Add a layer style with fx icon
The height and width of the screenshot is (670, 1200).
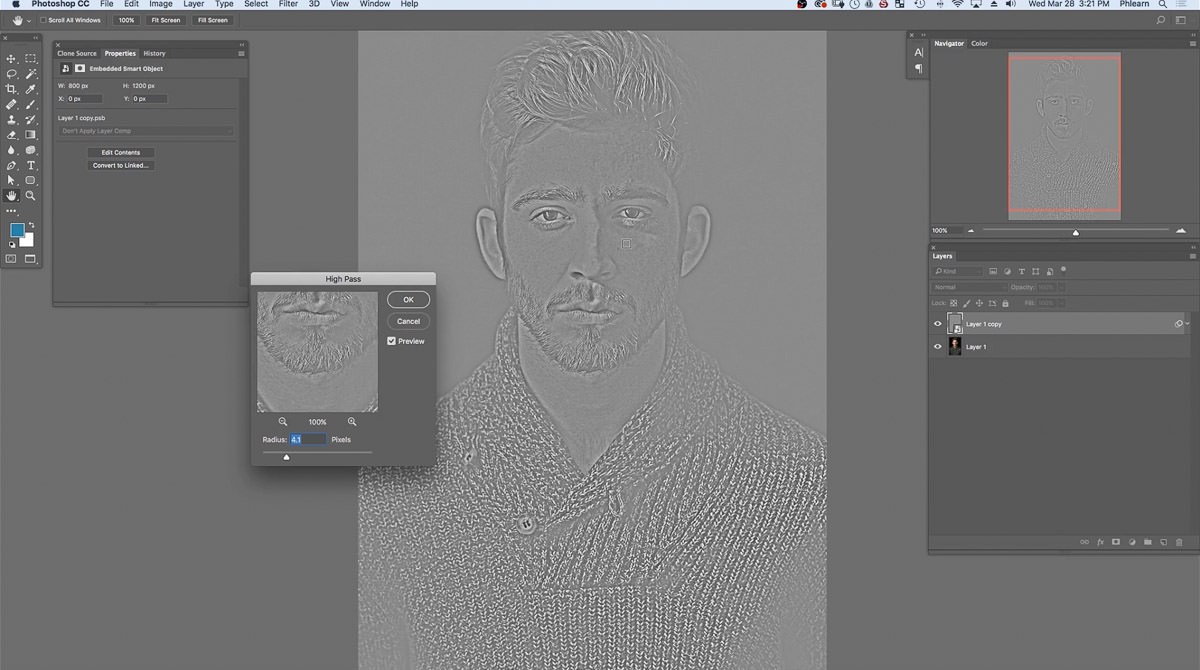1101,542
